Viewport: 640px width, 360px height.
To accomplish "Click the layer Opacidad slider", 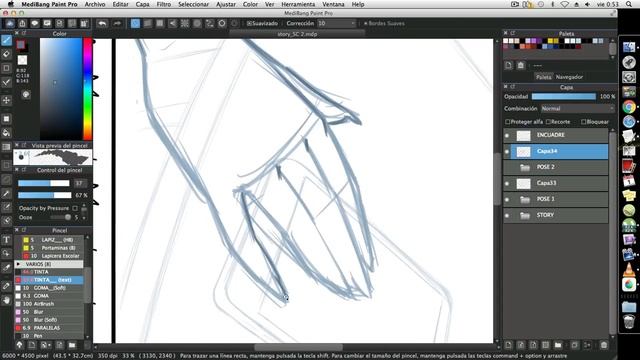I will pyautogui.click(x=564, y=96).
